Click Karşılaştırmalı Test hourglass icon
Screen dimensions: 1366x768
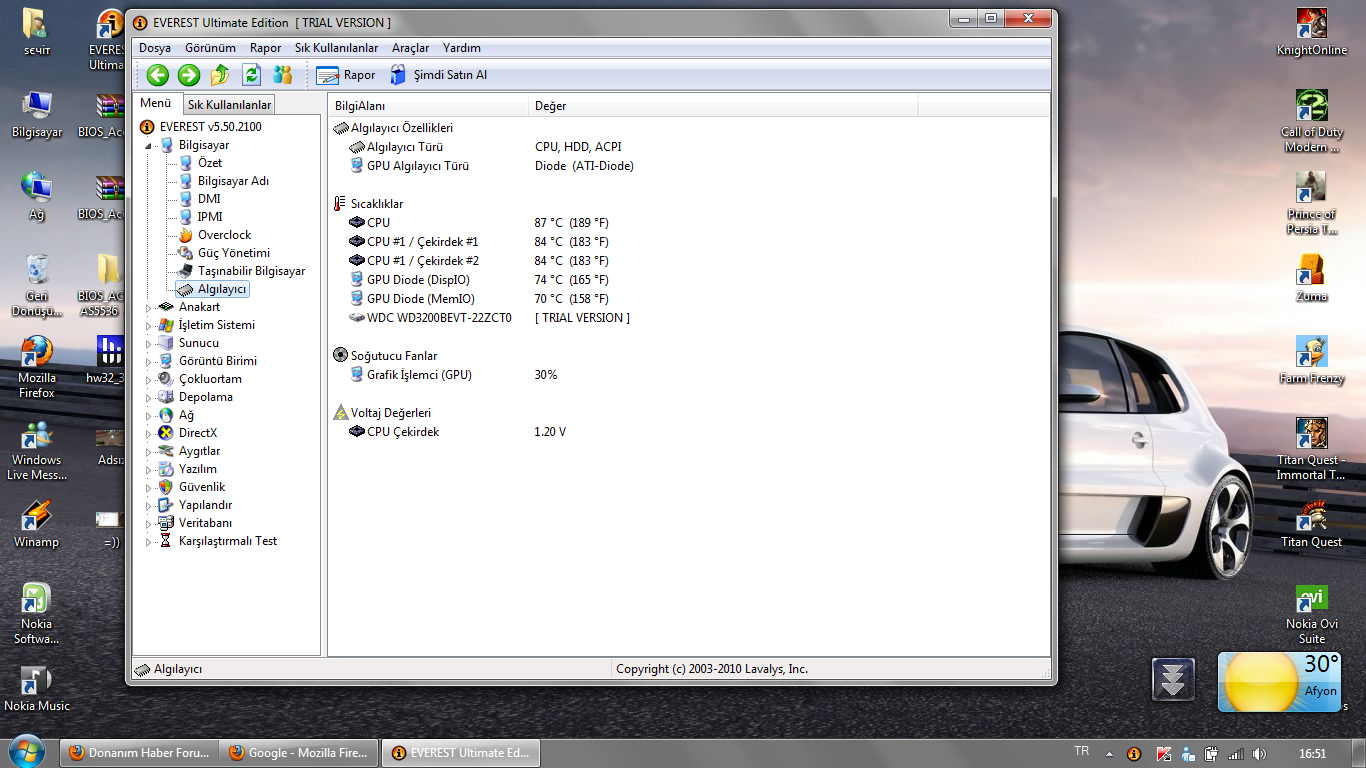click(x=166, y=541)
